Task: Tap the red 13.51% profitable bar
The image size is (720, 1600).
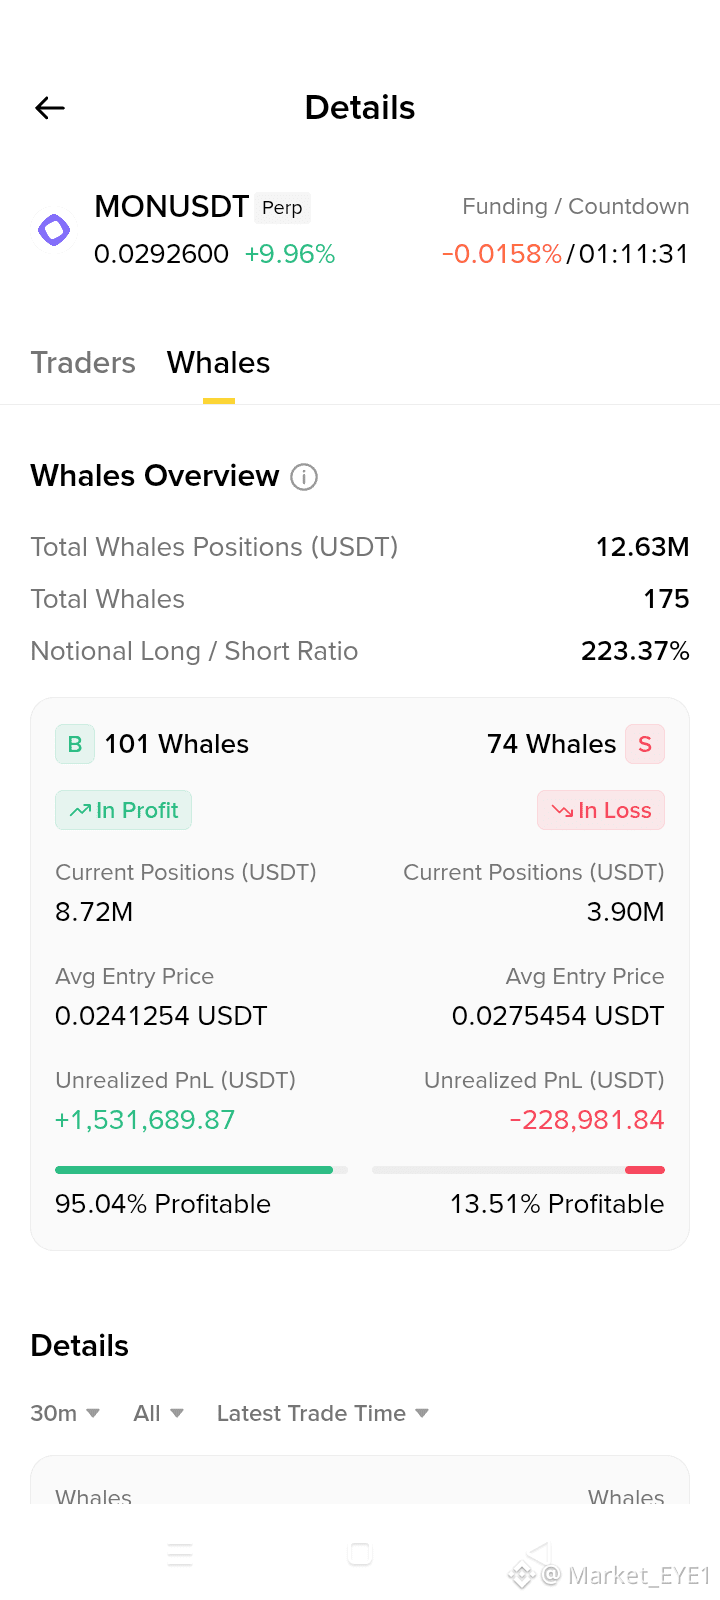Action: coord(518,1170)
